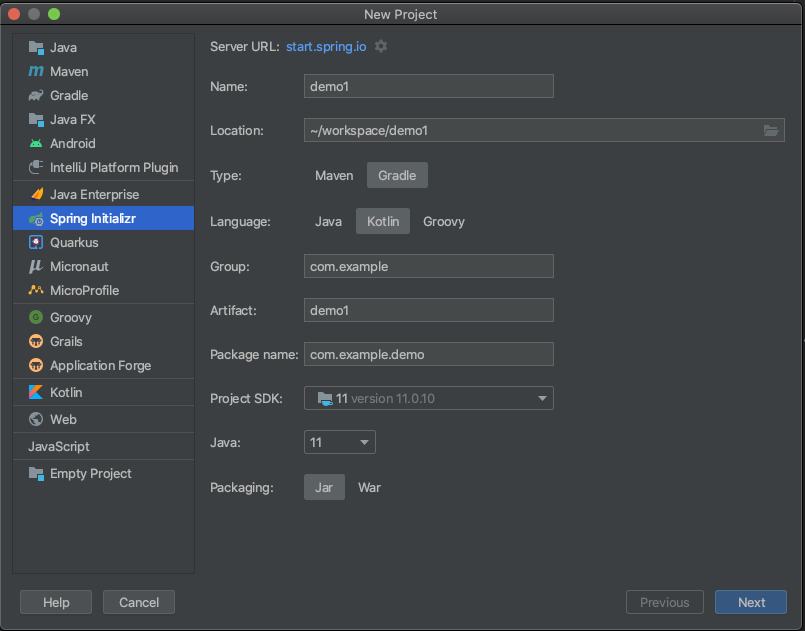Focus the Group input field
Screen dimensions: 805x631
[x=429, y=266]
